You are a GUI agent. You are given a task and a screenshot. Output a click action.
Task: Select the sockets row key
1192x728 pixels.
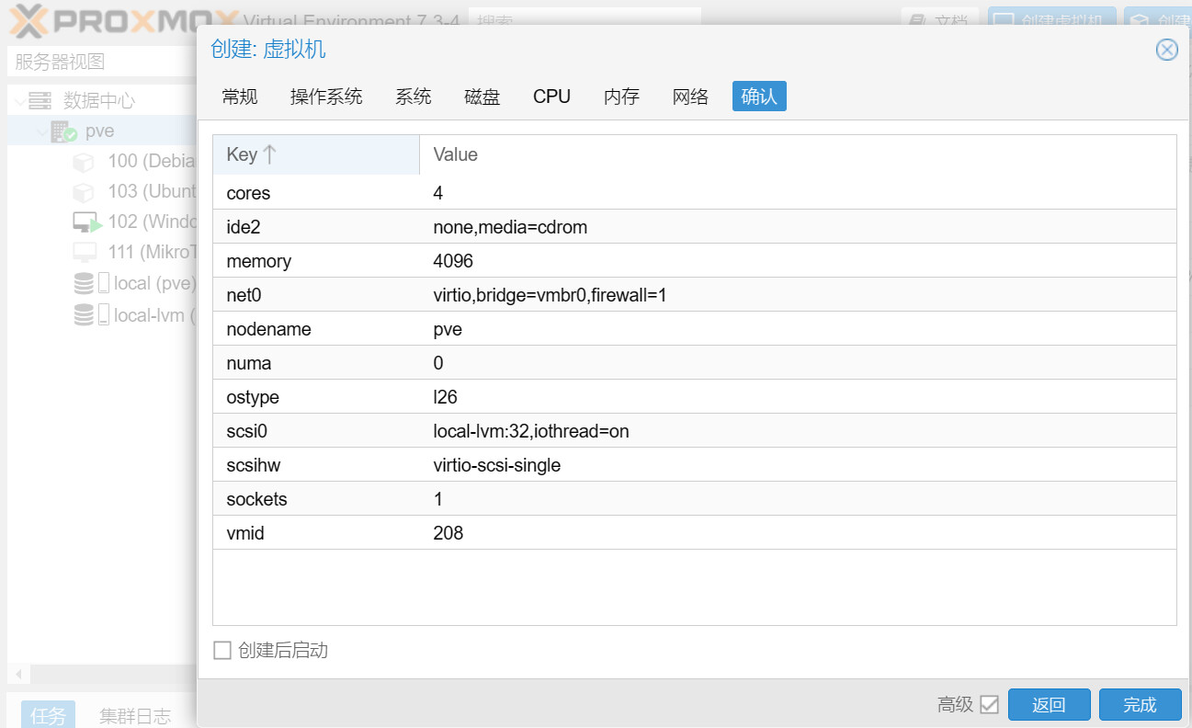pyautogui.click(x=256, y=499)
